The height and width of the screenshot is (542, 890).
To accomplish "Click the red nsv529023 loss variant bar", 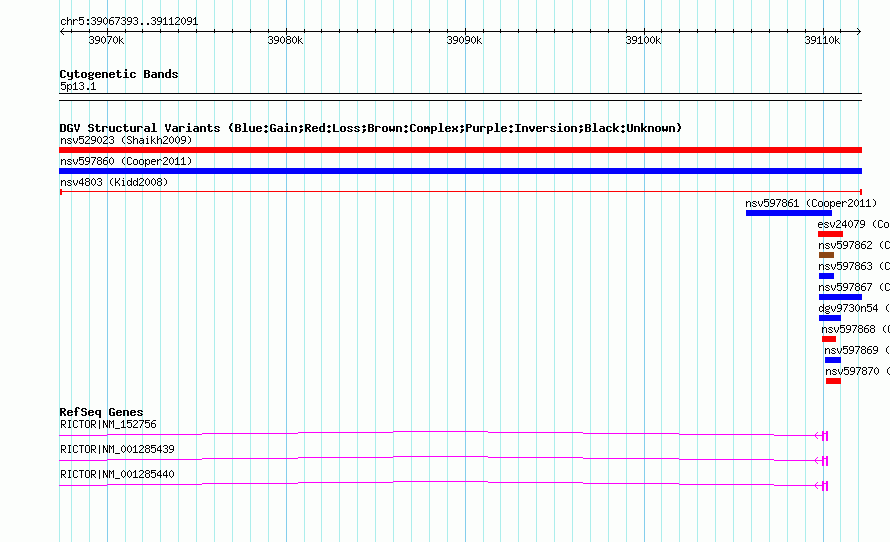I will pyautogui.click(x=460, y=150).
